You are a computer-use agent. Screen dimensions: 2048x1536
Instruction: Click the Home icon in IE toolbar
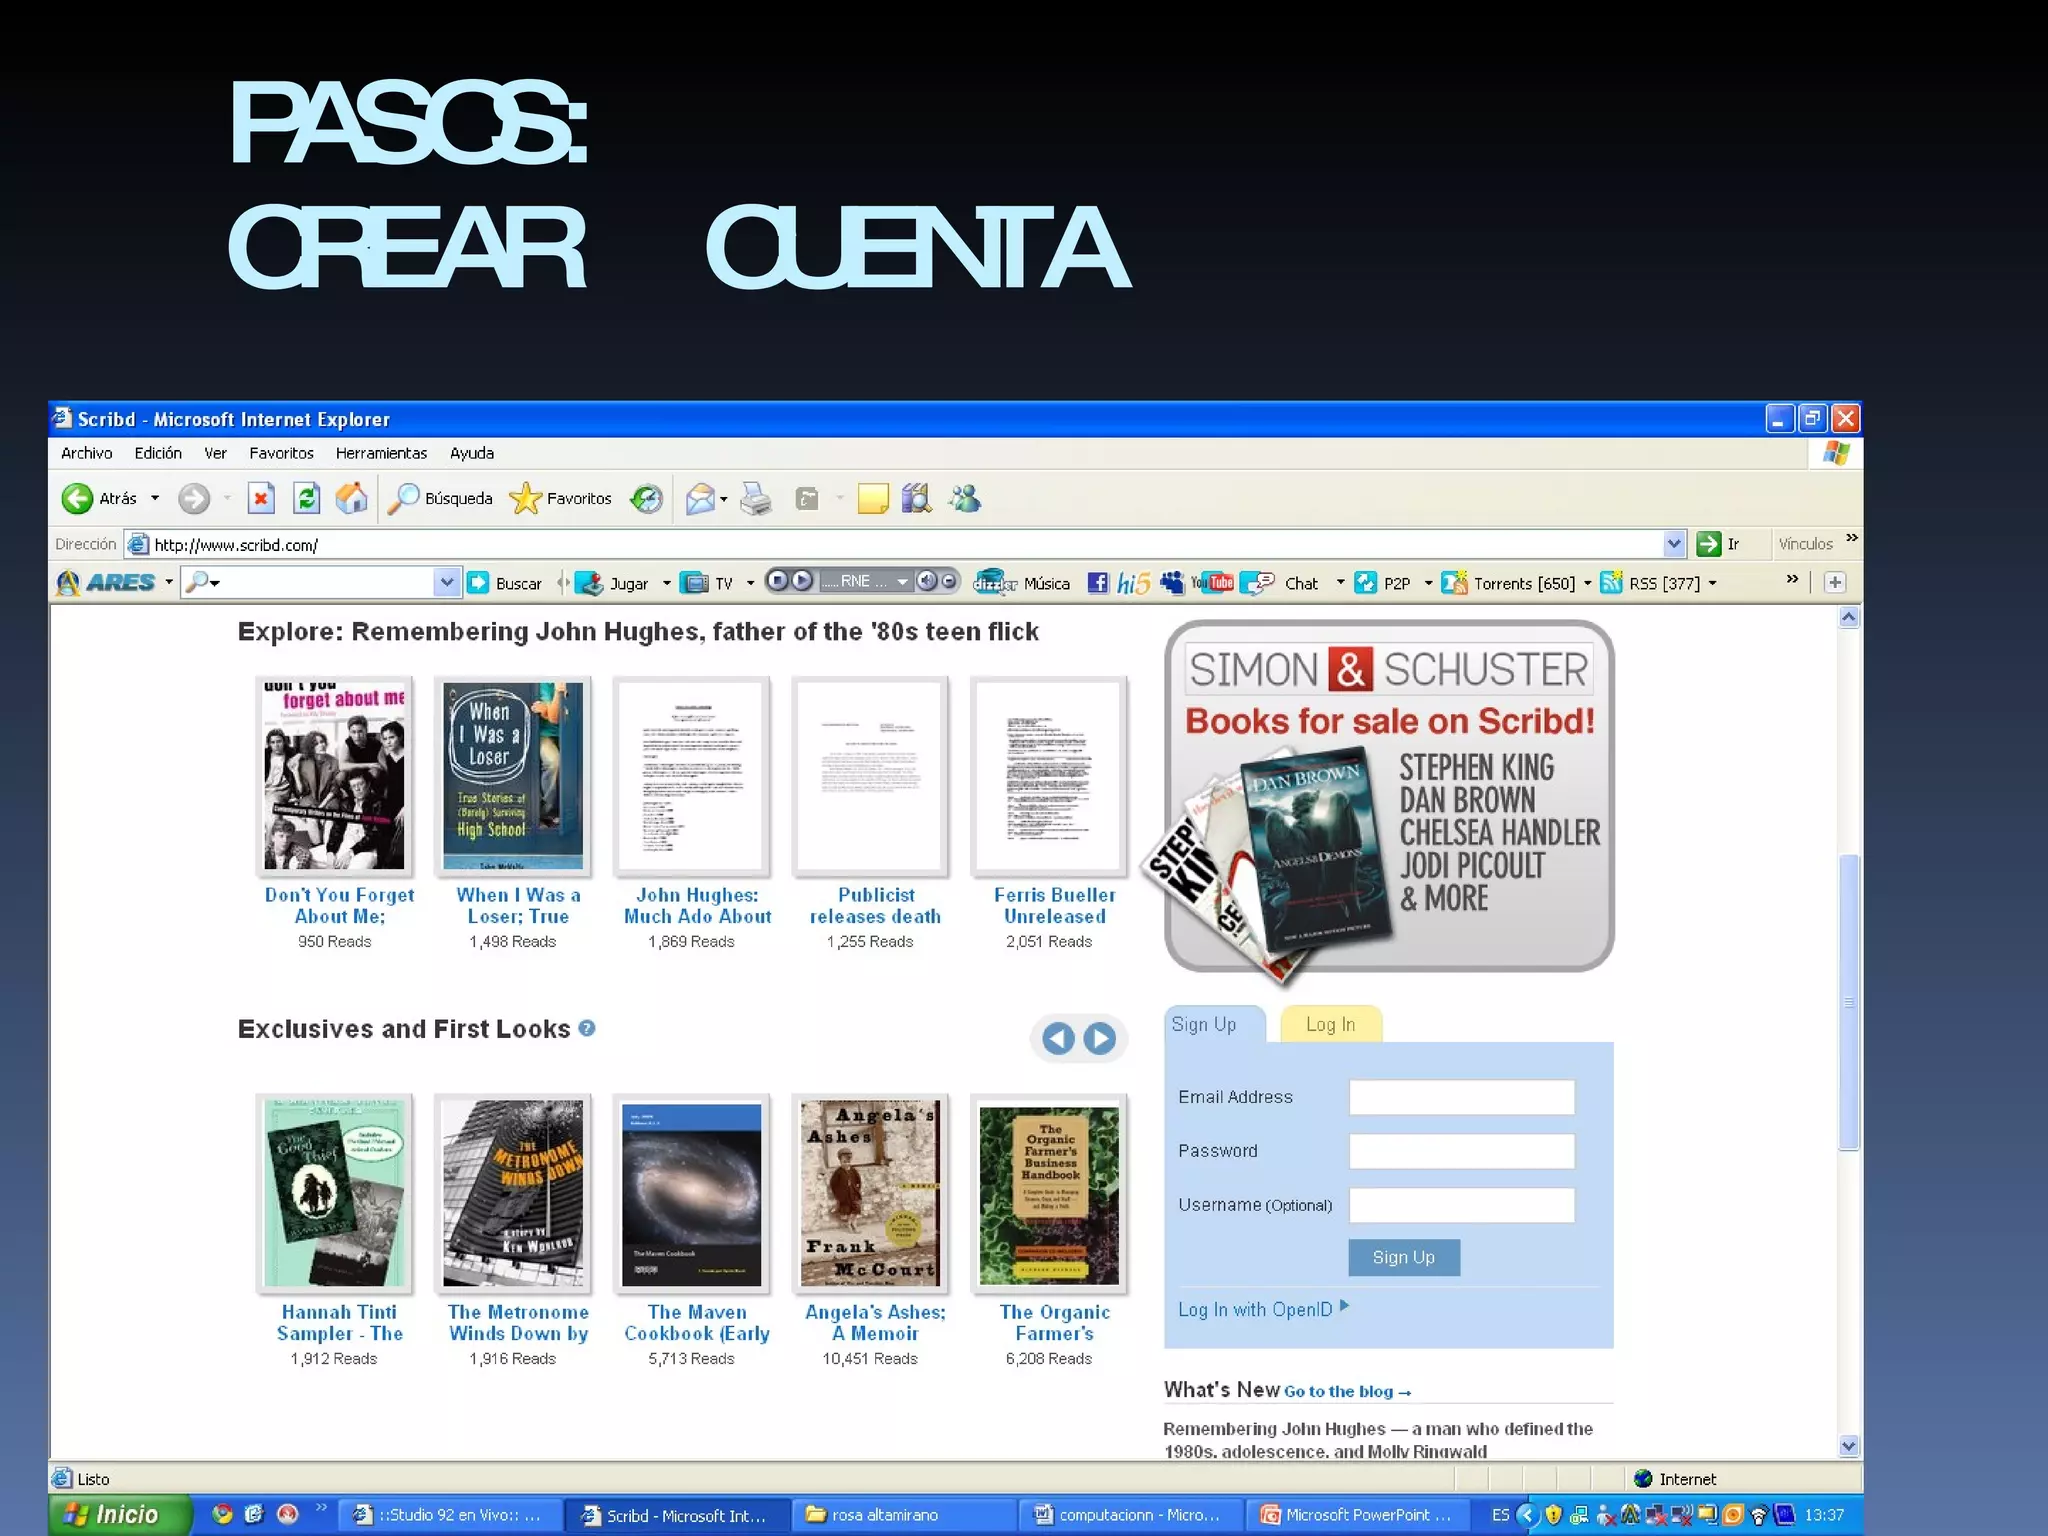(351, 498)
